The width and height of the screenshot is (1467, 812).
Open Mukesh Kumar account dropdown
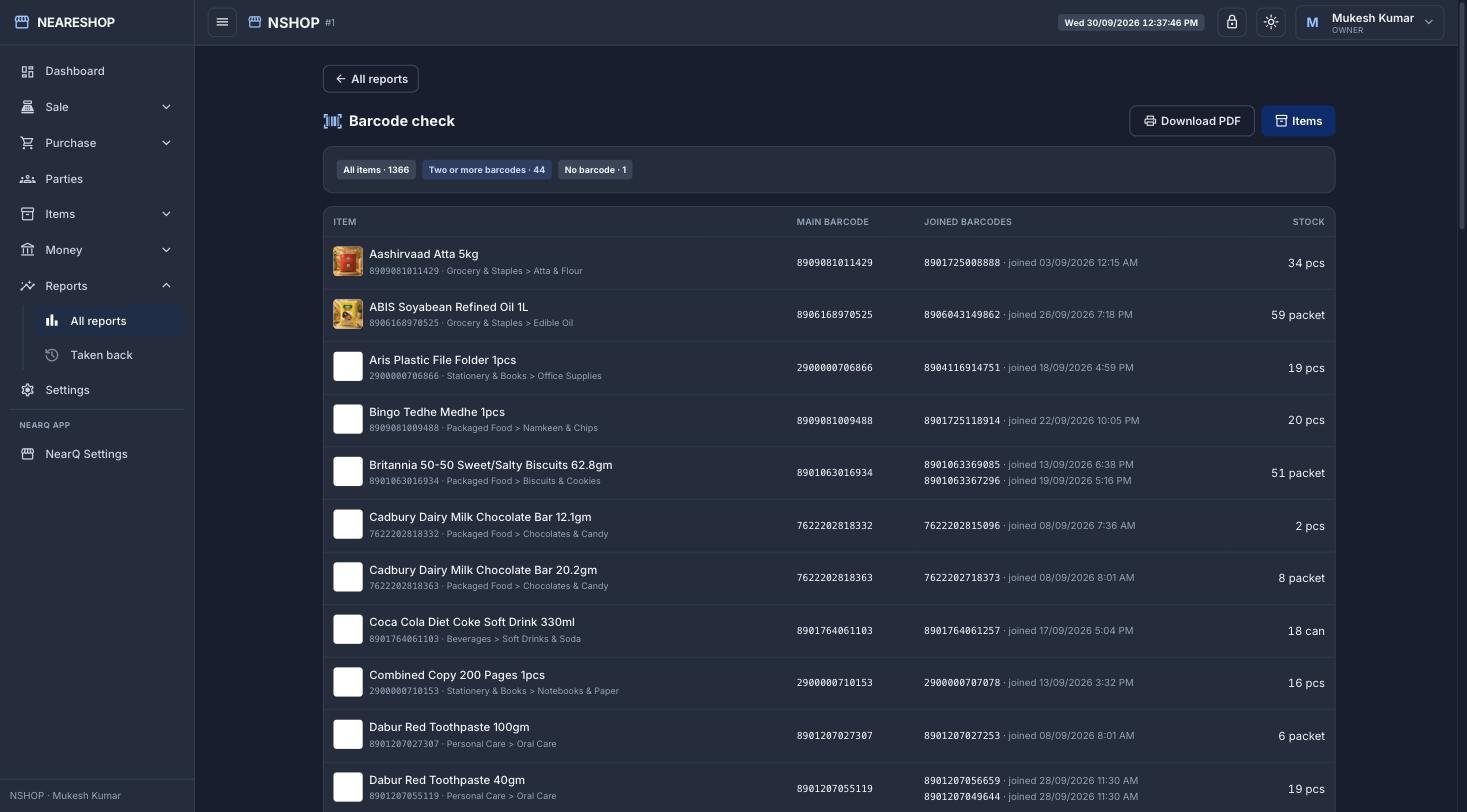1370,22
